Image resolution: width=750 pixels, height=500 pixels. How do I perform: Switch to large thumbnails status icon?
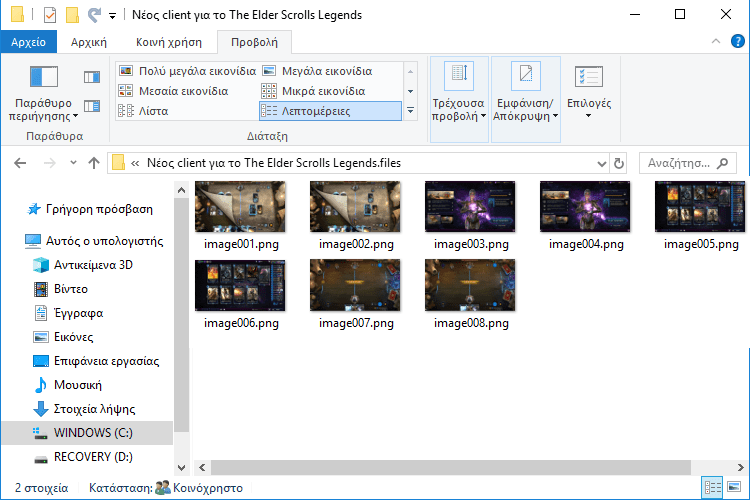click(x=734, y=488)
